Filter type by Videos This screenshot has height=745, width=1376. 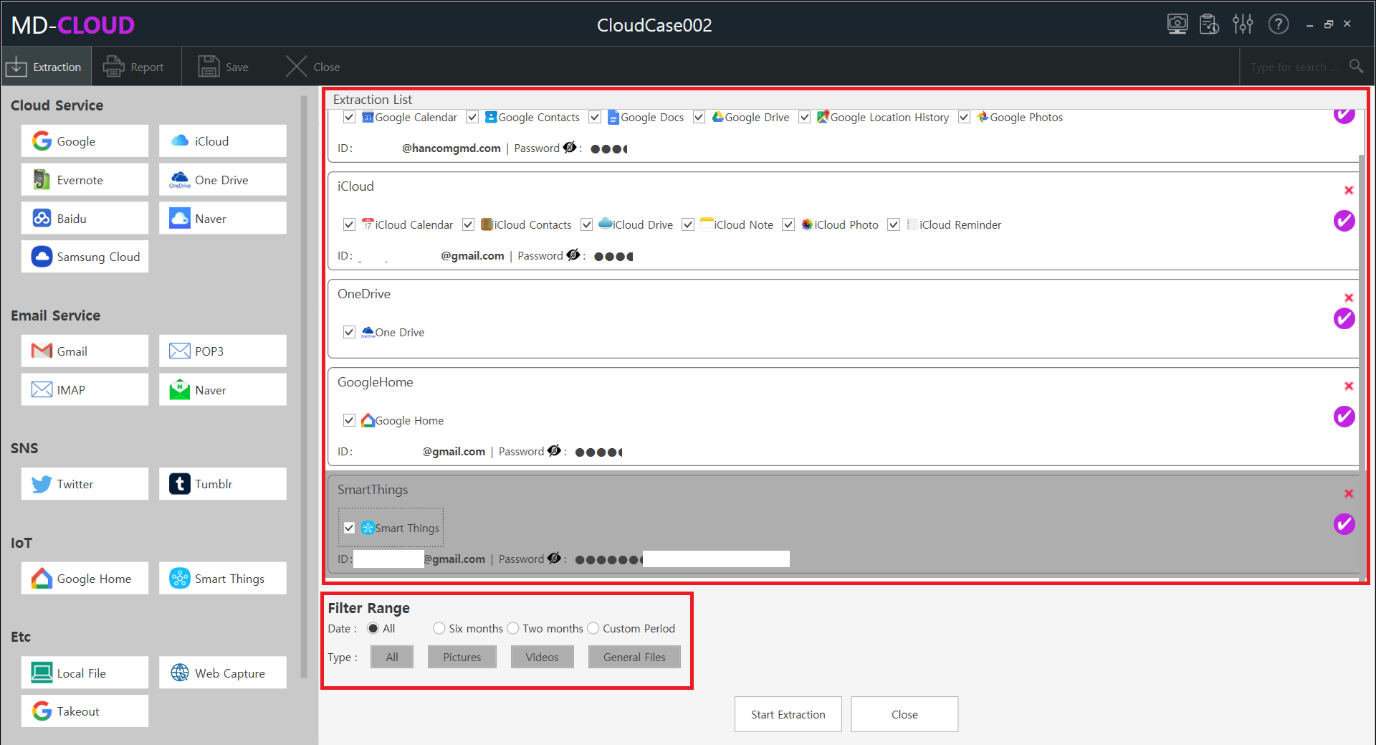click(542, 657)
